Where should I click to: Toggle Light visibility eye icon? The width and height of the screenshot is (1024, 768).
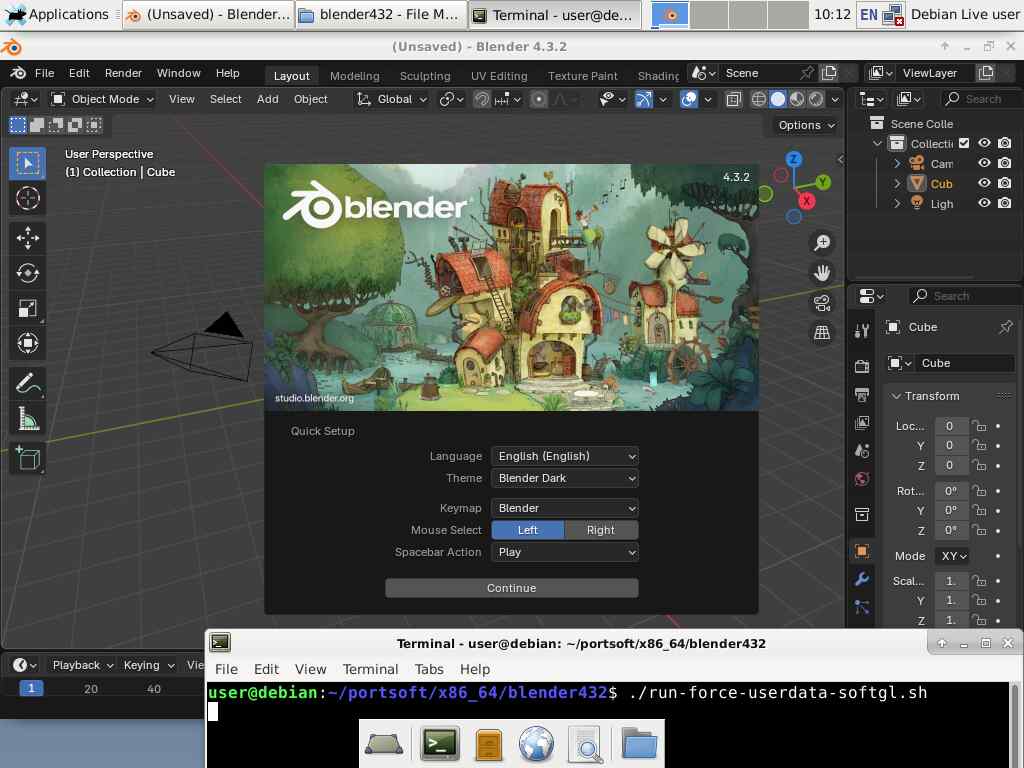pyautogui.click(x=984, y=203)
